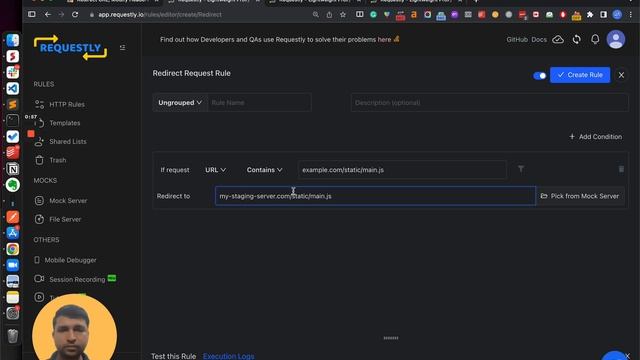Click the refresh sync arrows icon
The image size is (640, 360).
(x=576, y=40)
